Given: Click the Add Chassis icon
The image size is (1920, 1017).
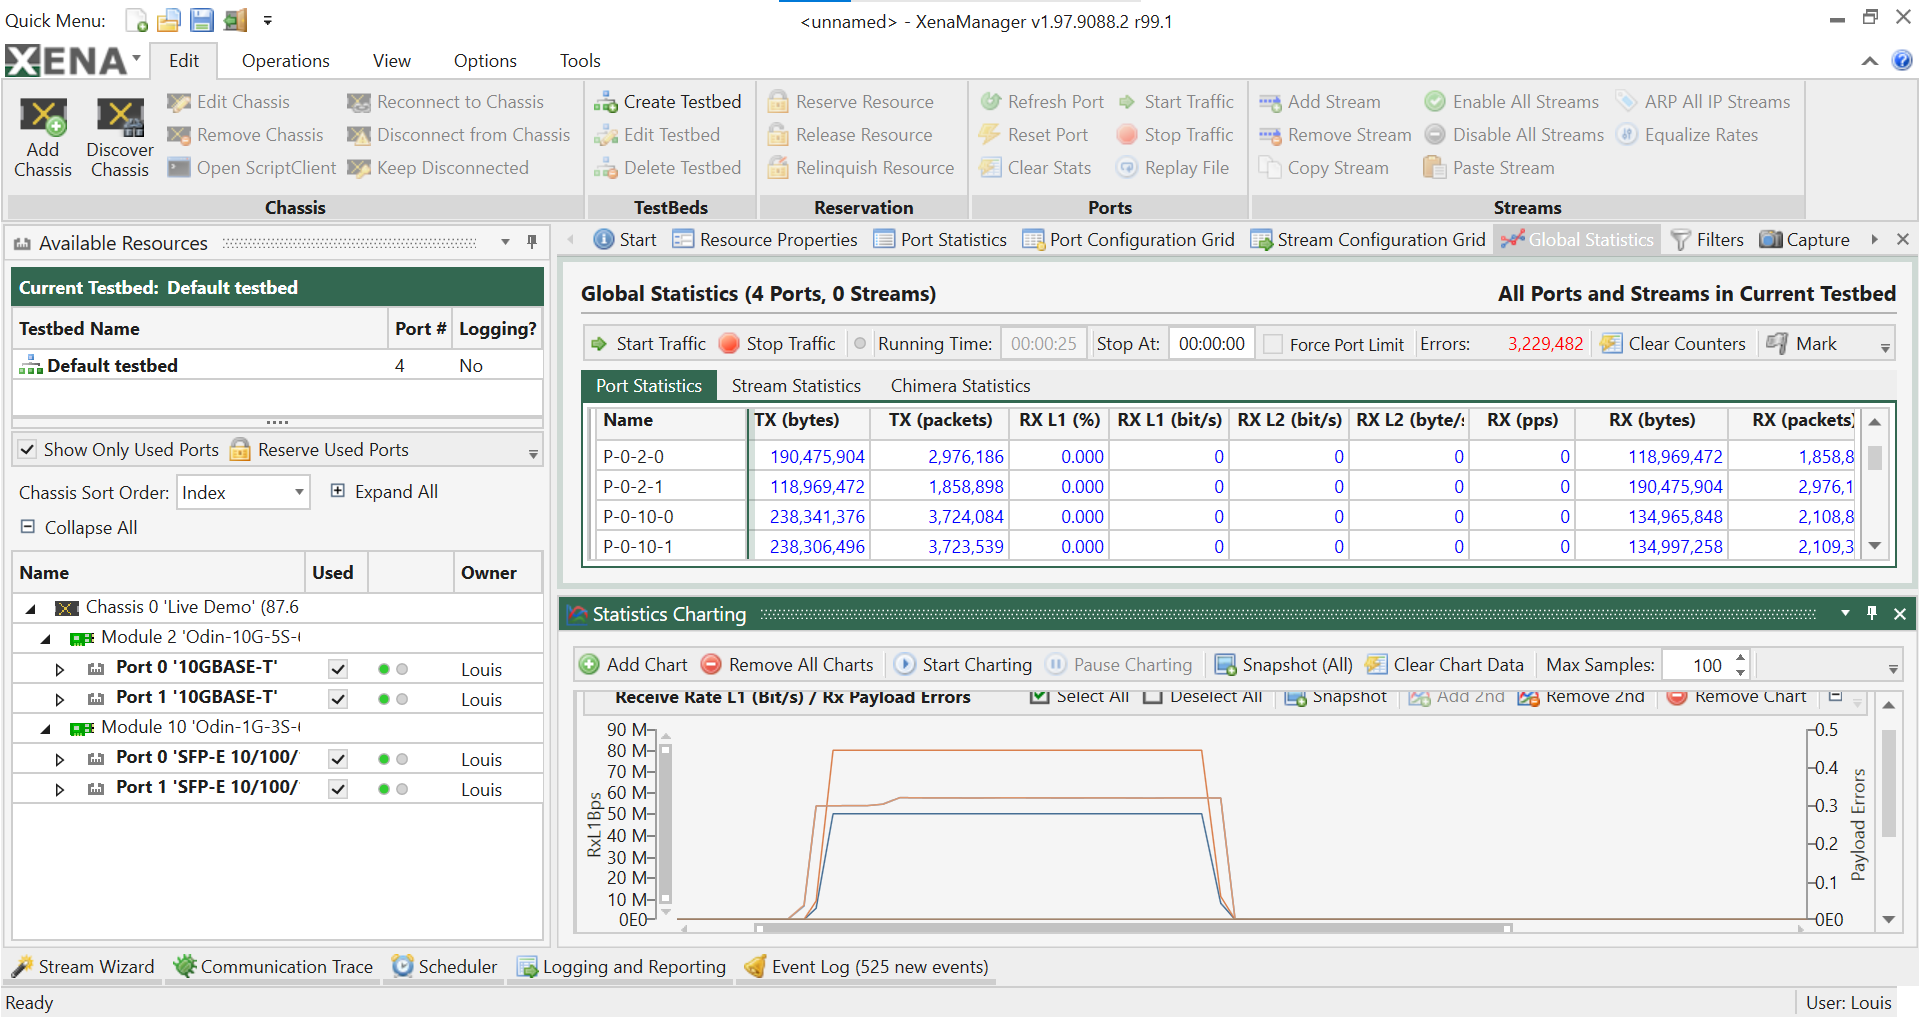Looking at the screenshot, I should point(43,117).
